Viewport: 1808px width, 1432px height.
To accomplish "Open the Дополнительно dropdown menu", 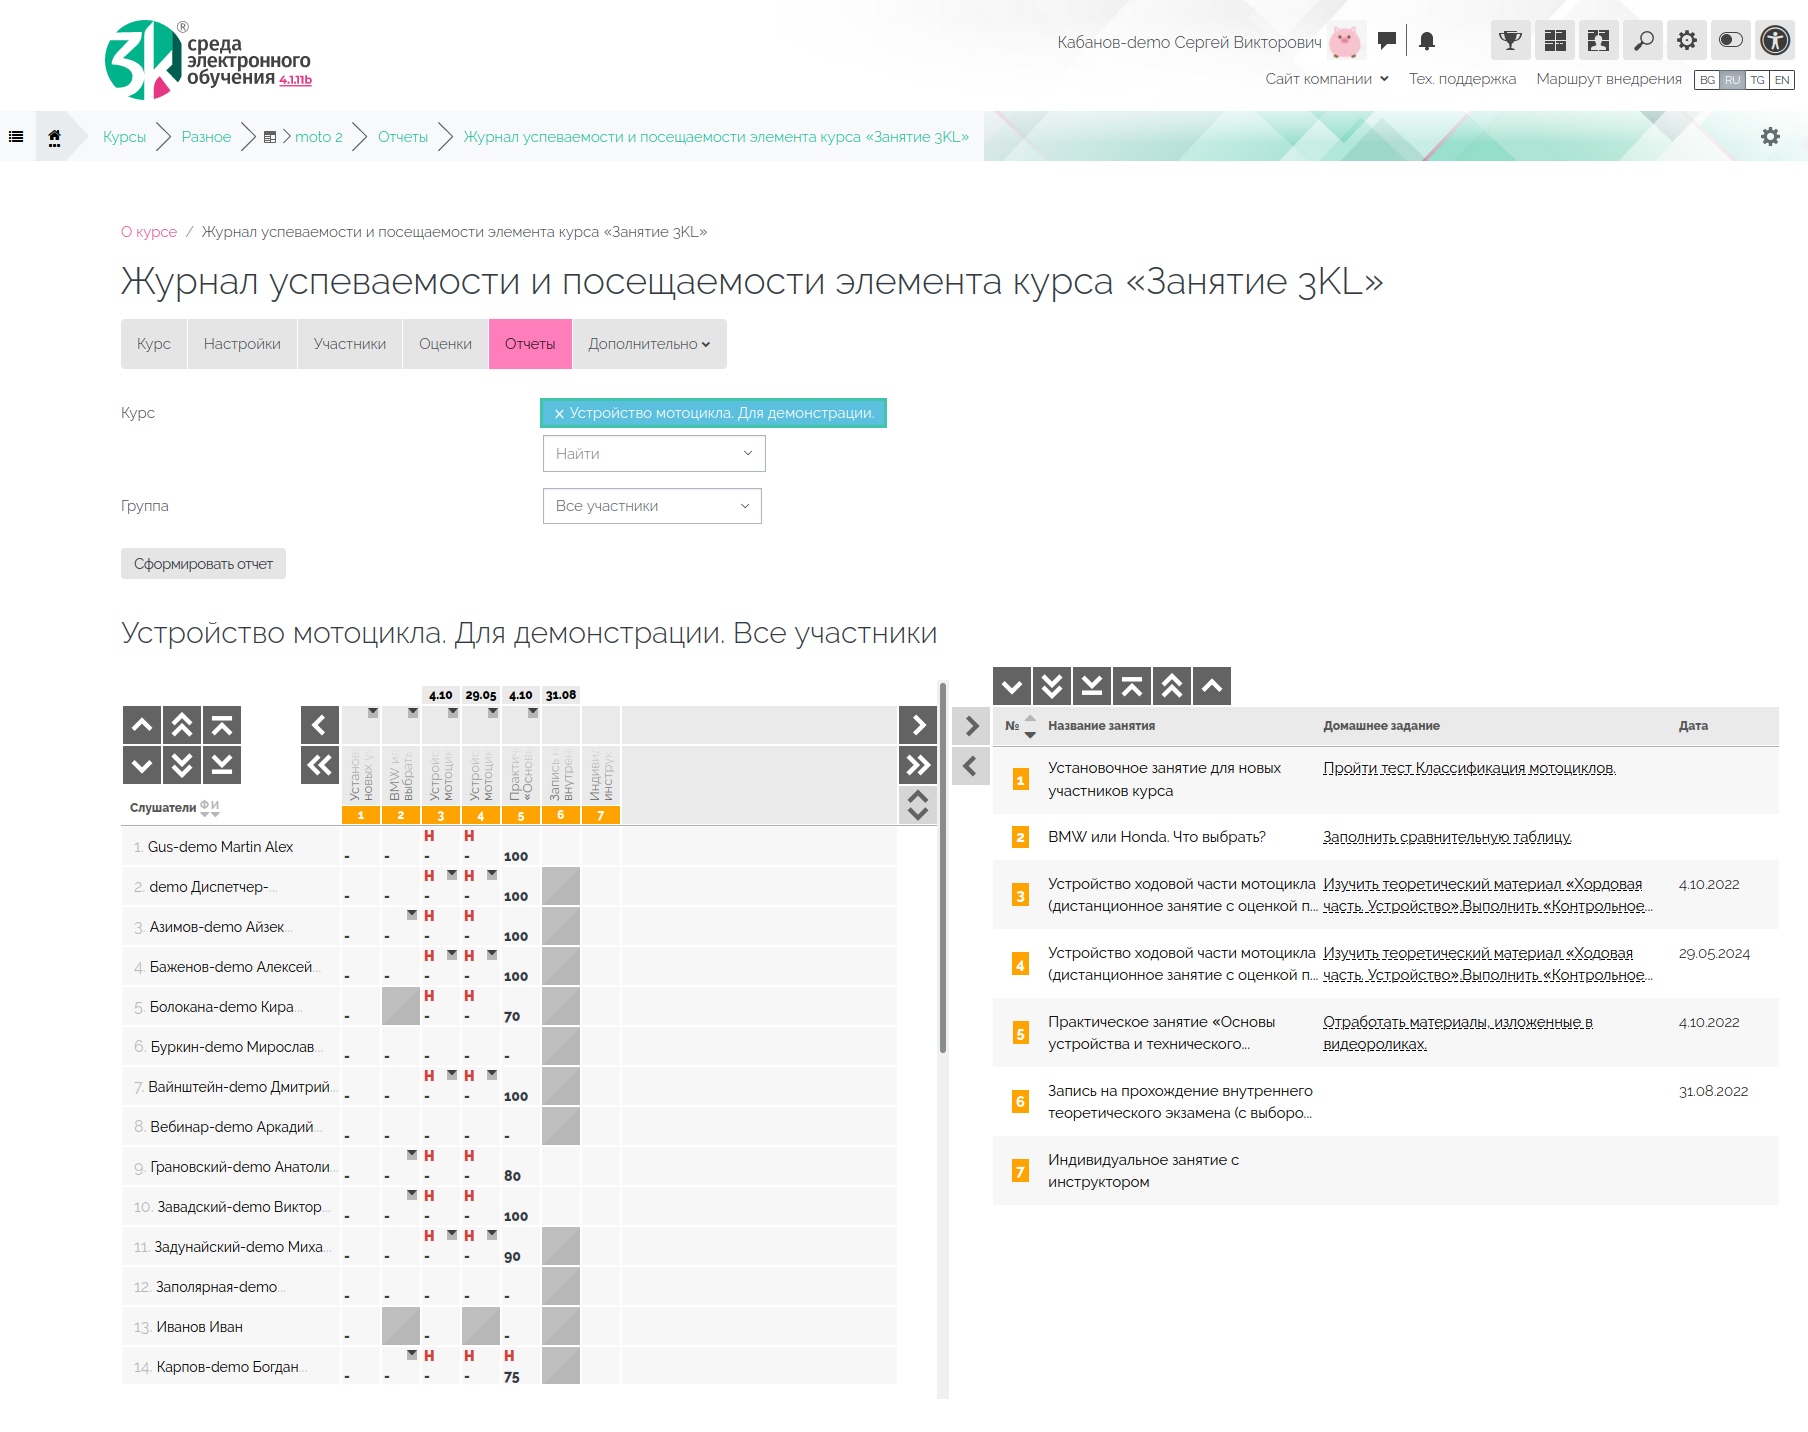I will coord(648,344).
